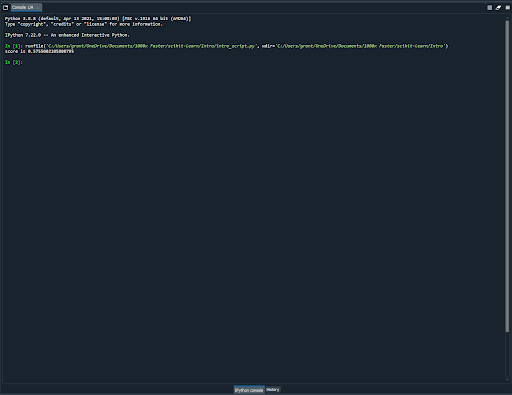Click the In [2]: input prompt
This screenshot has height=395, width=512.
point(14,62)
